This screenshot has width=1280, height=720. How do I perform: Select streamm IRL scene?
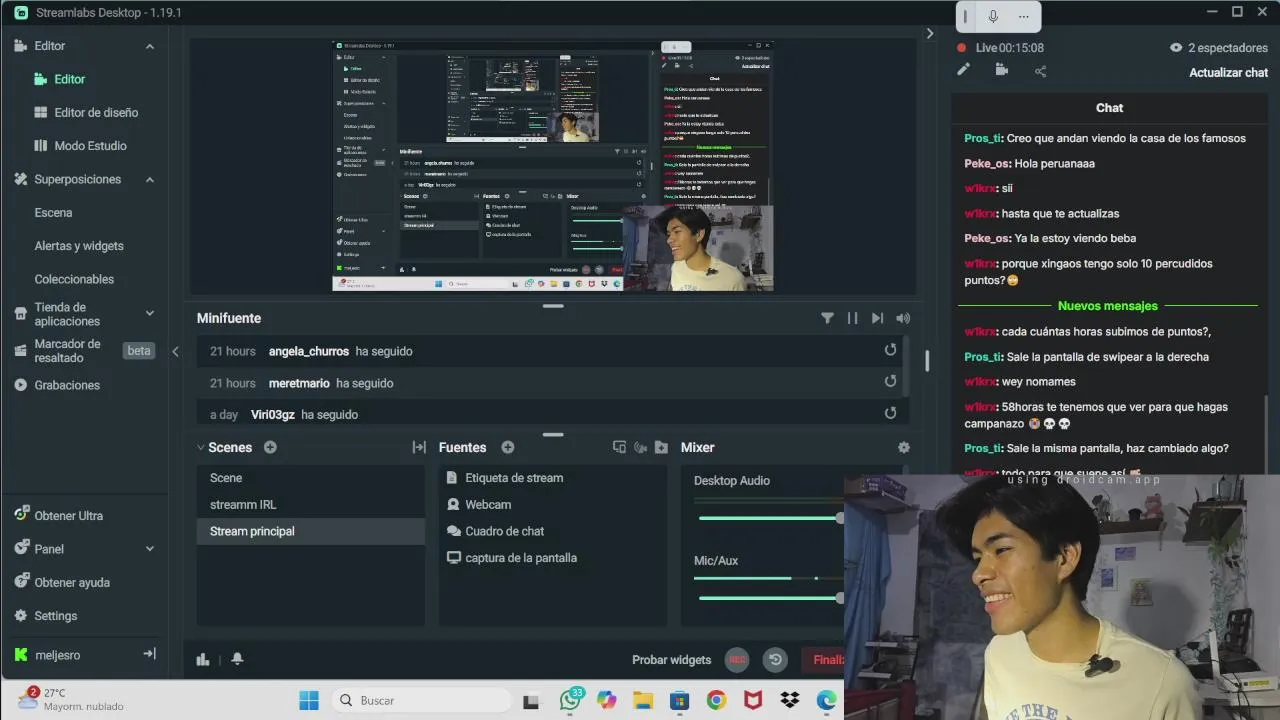pos(311,504)
